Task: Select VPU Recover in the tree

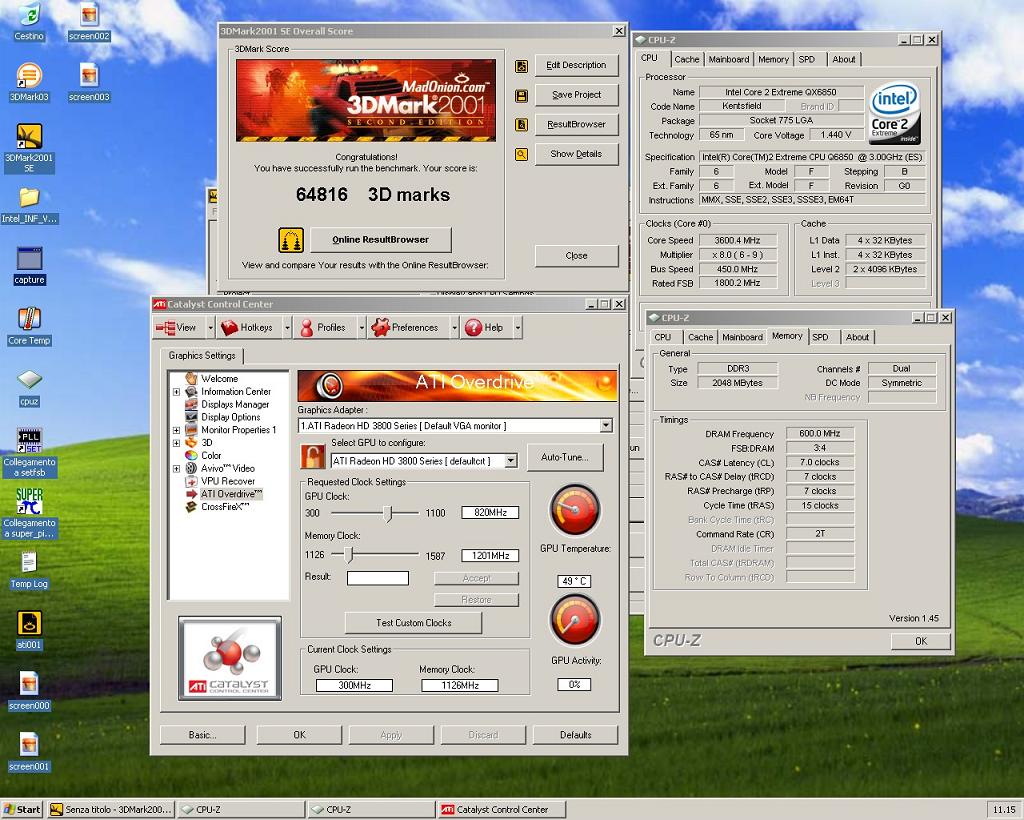Action: 227,481
